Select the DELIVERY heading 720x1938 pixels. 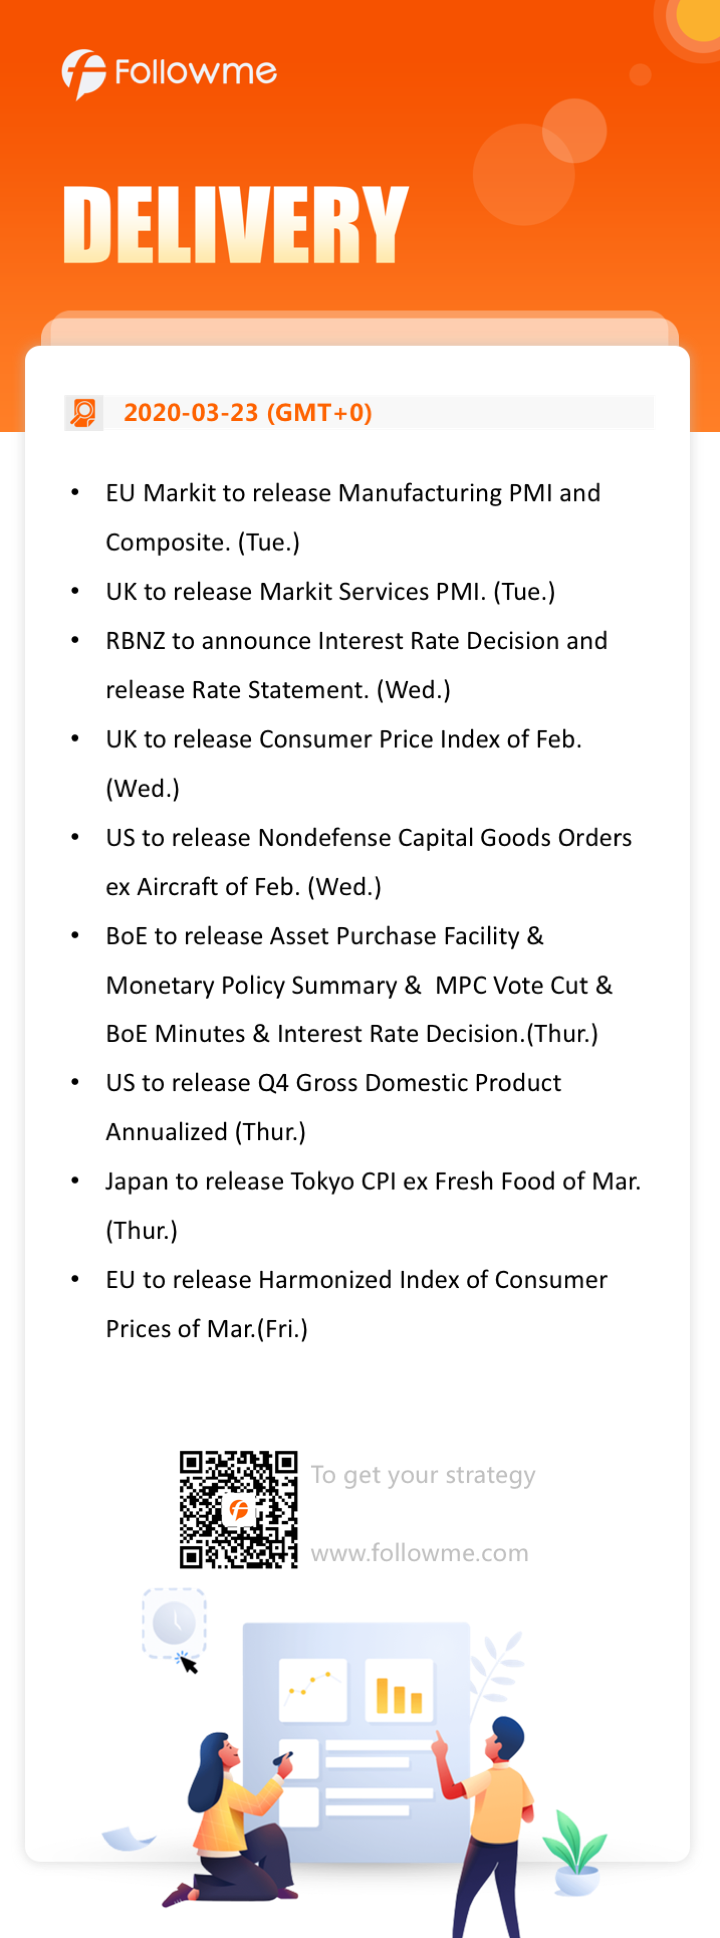(236, 225)
